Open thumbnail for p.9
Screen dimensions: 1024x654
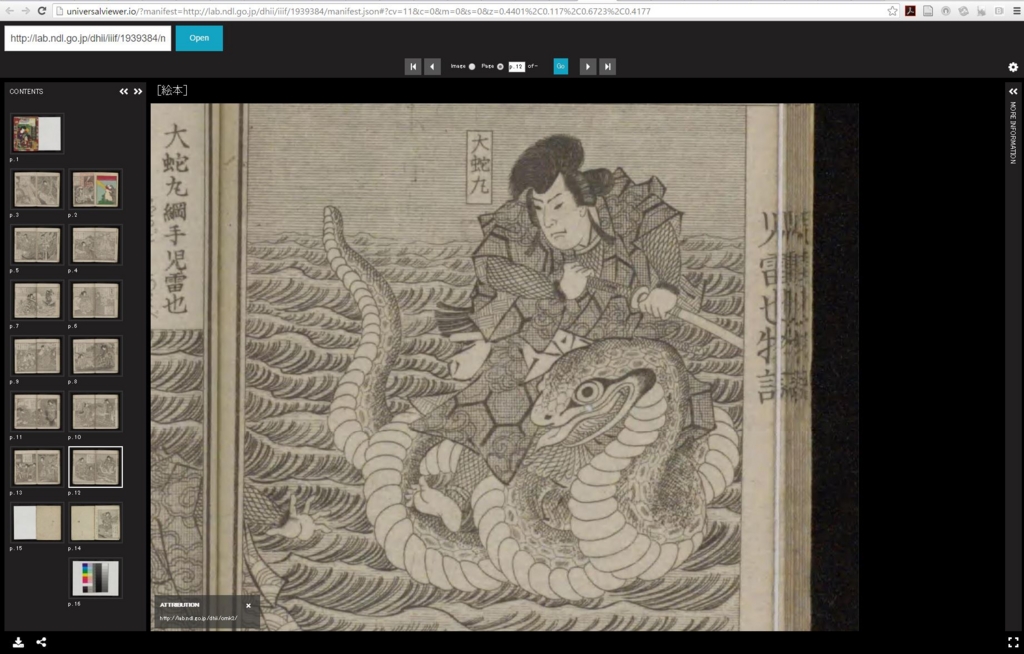(x=37, y=355)
